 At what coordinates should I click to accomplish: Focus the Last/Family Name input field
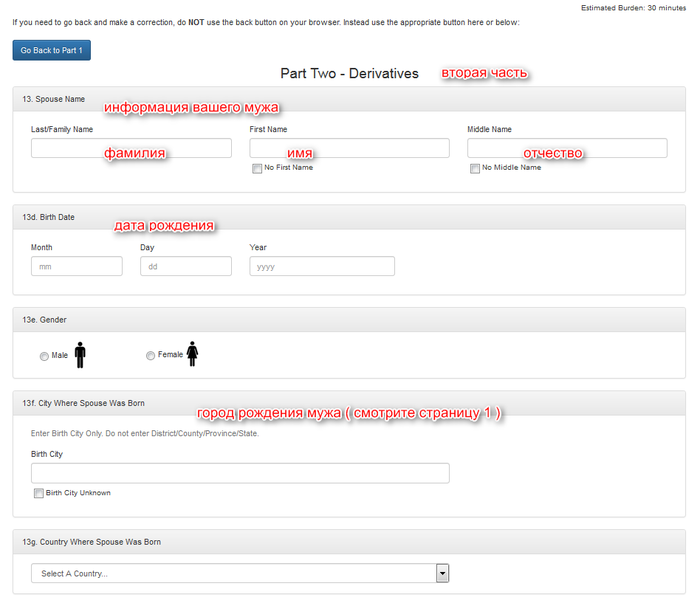click(x=131, y=148)
